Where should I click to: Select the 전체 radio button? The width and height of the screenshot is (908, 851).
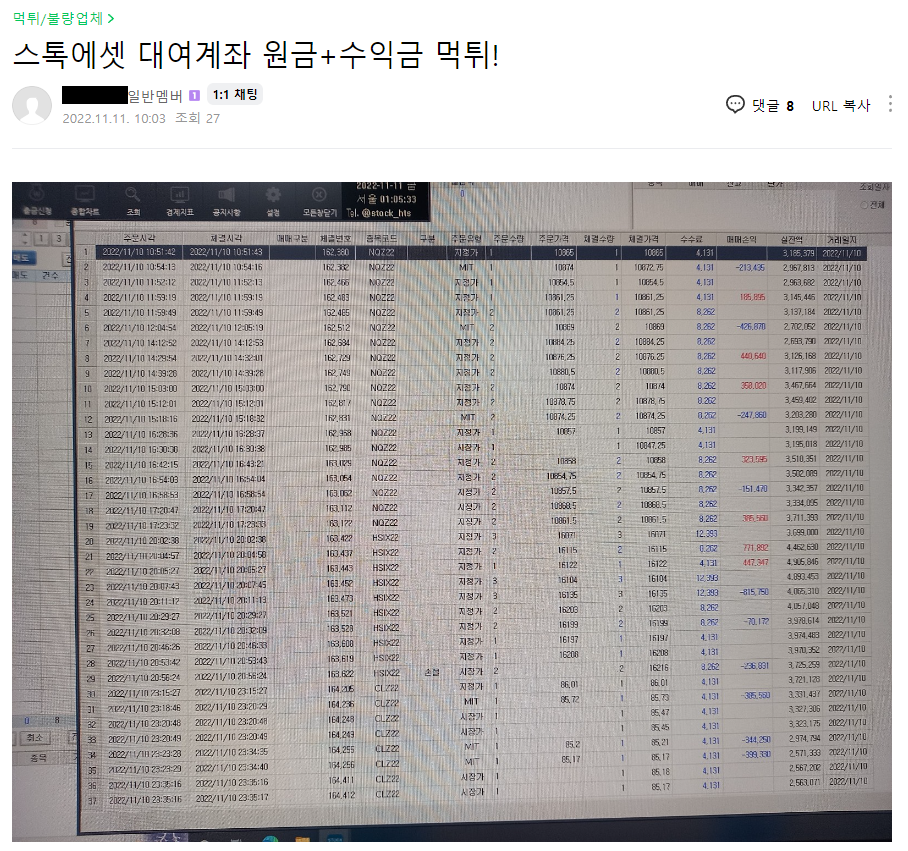[x=865, y=204]
